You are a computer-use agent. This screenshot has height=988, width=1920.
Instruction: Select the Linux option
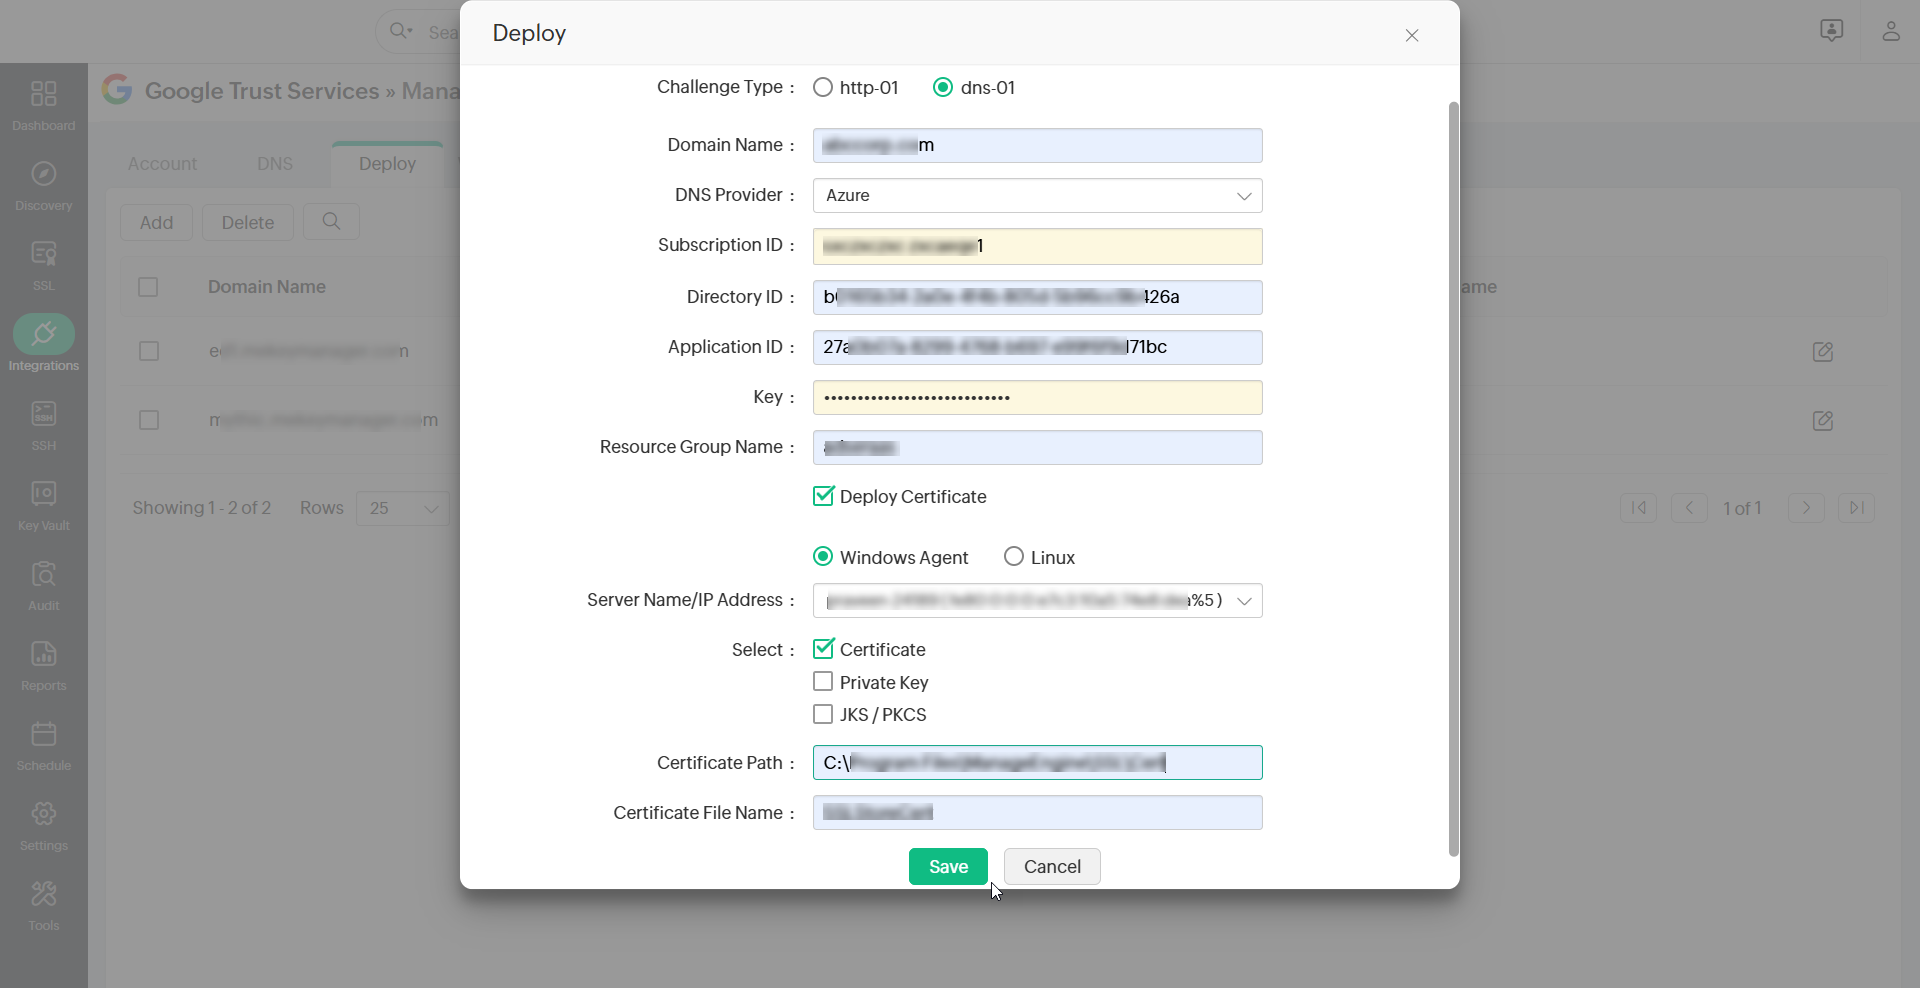click(1014, 557)
